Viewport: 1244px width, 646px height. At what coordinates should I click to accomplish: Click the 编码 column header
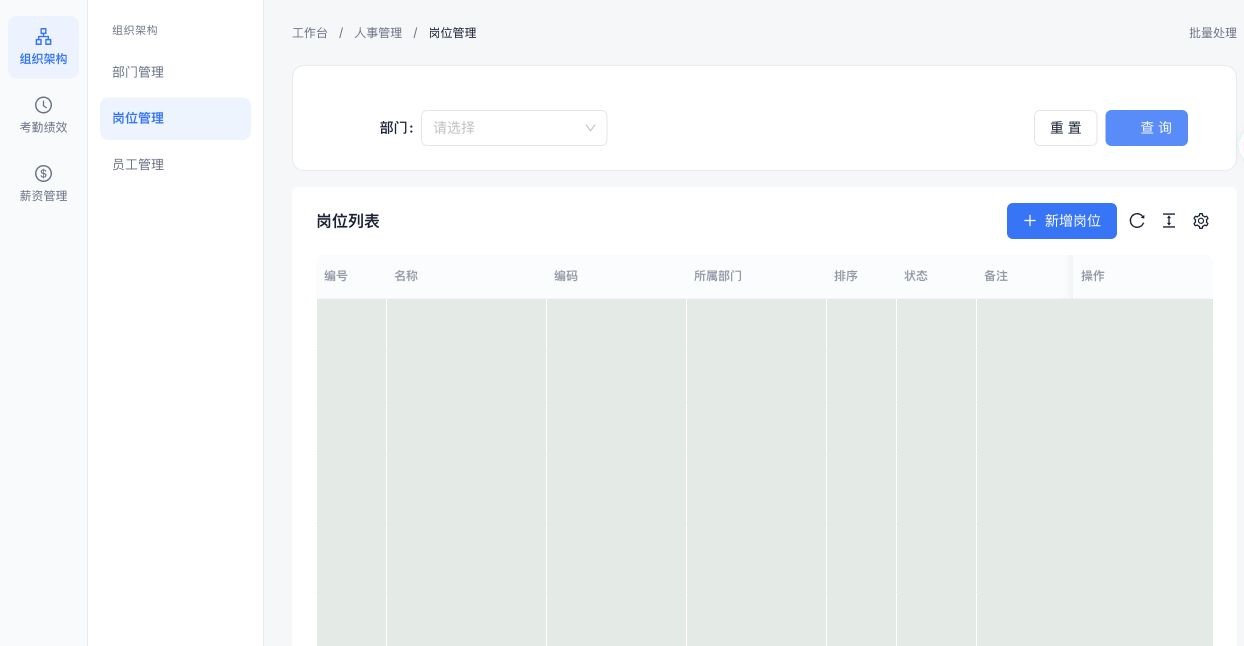616,276
